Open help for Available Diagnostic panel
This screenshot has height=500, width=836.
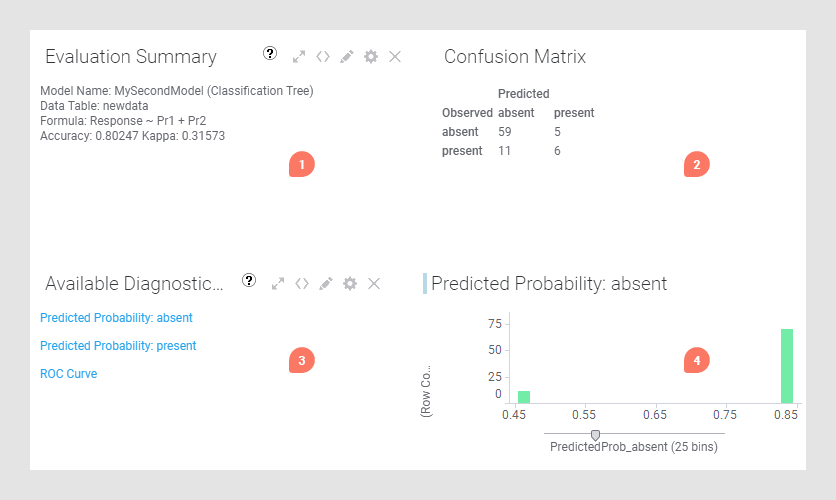(x=249, y=280)
